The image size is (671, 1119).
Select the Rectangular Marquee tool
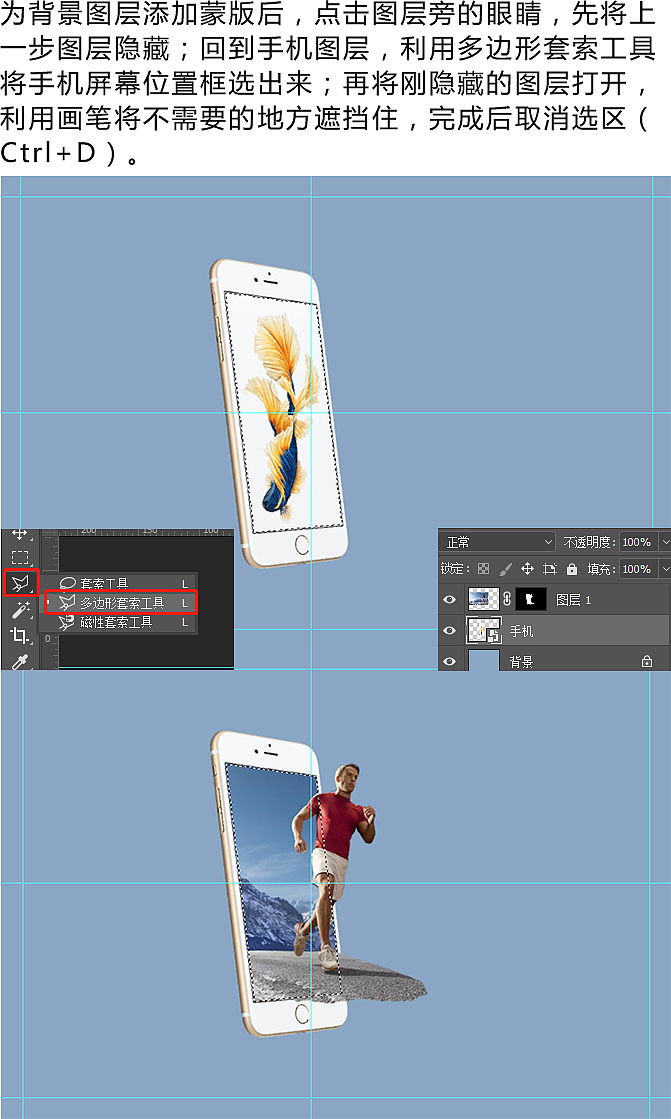(20, 557)
